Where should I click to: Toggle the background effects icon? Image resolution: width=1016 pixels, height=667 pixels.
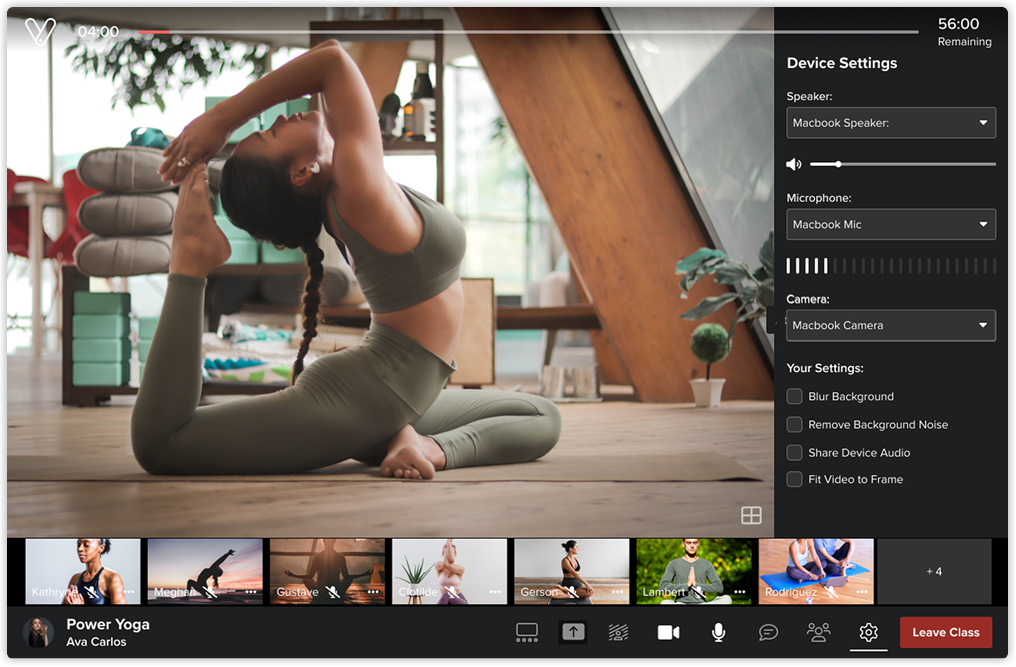618,633
